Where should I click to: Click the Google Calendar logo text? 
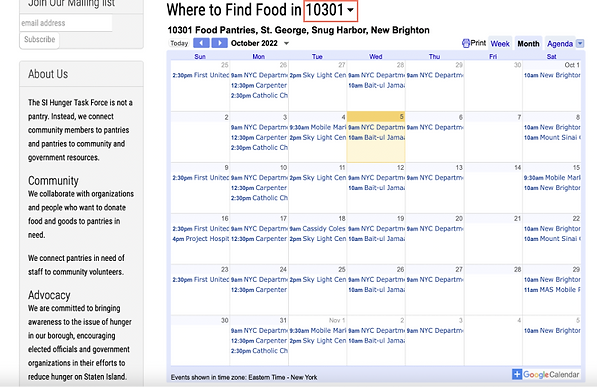551,375
